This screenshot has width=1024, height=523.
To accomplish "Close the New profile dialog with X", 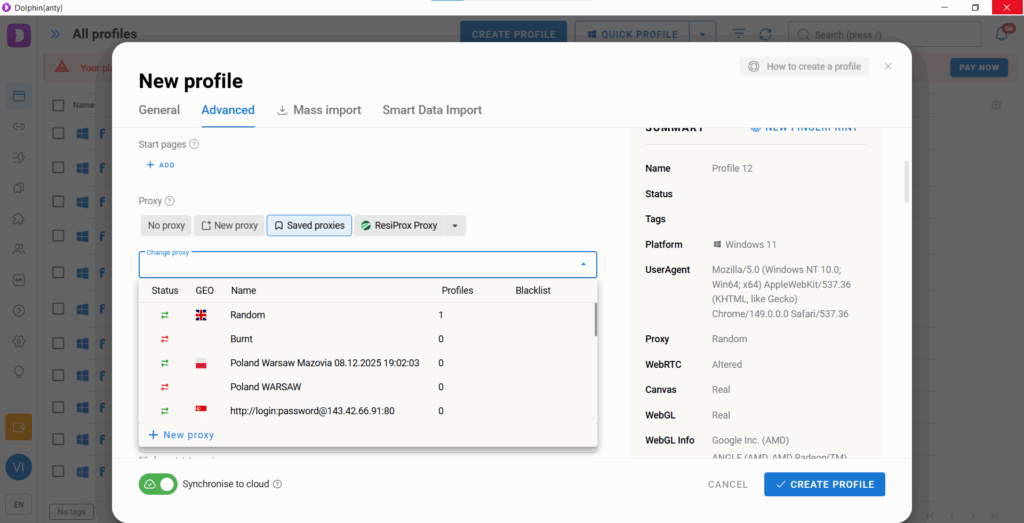I will tap(888, 66).
